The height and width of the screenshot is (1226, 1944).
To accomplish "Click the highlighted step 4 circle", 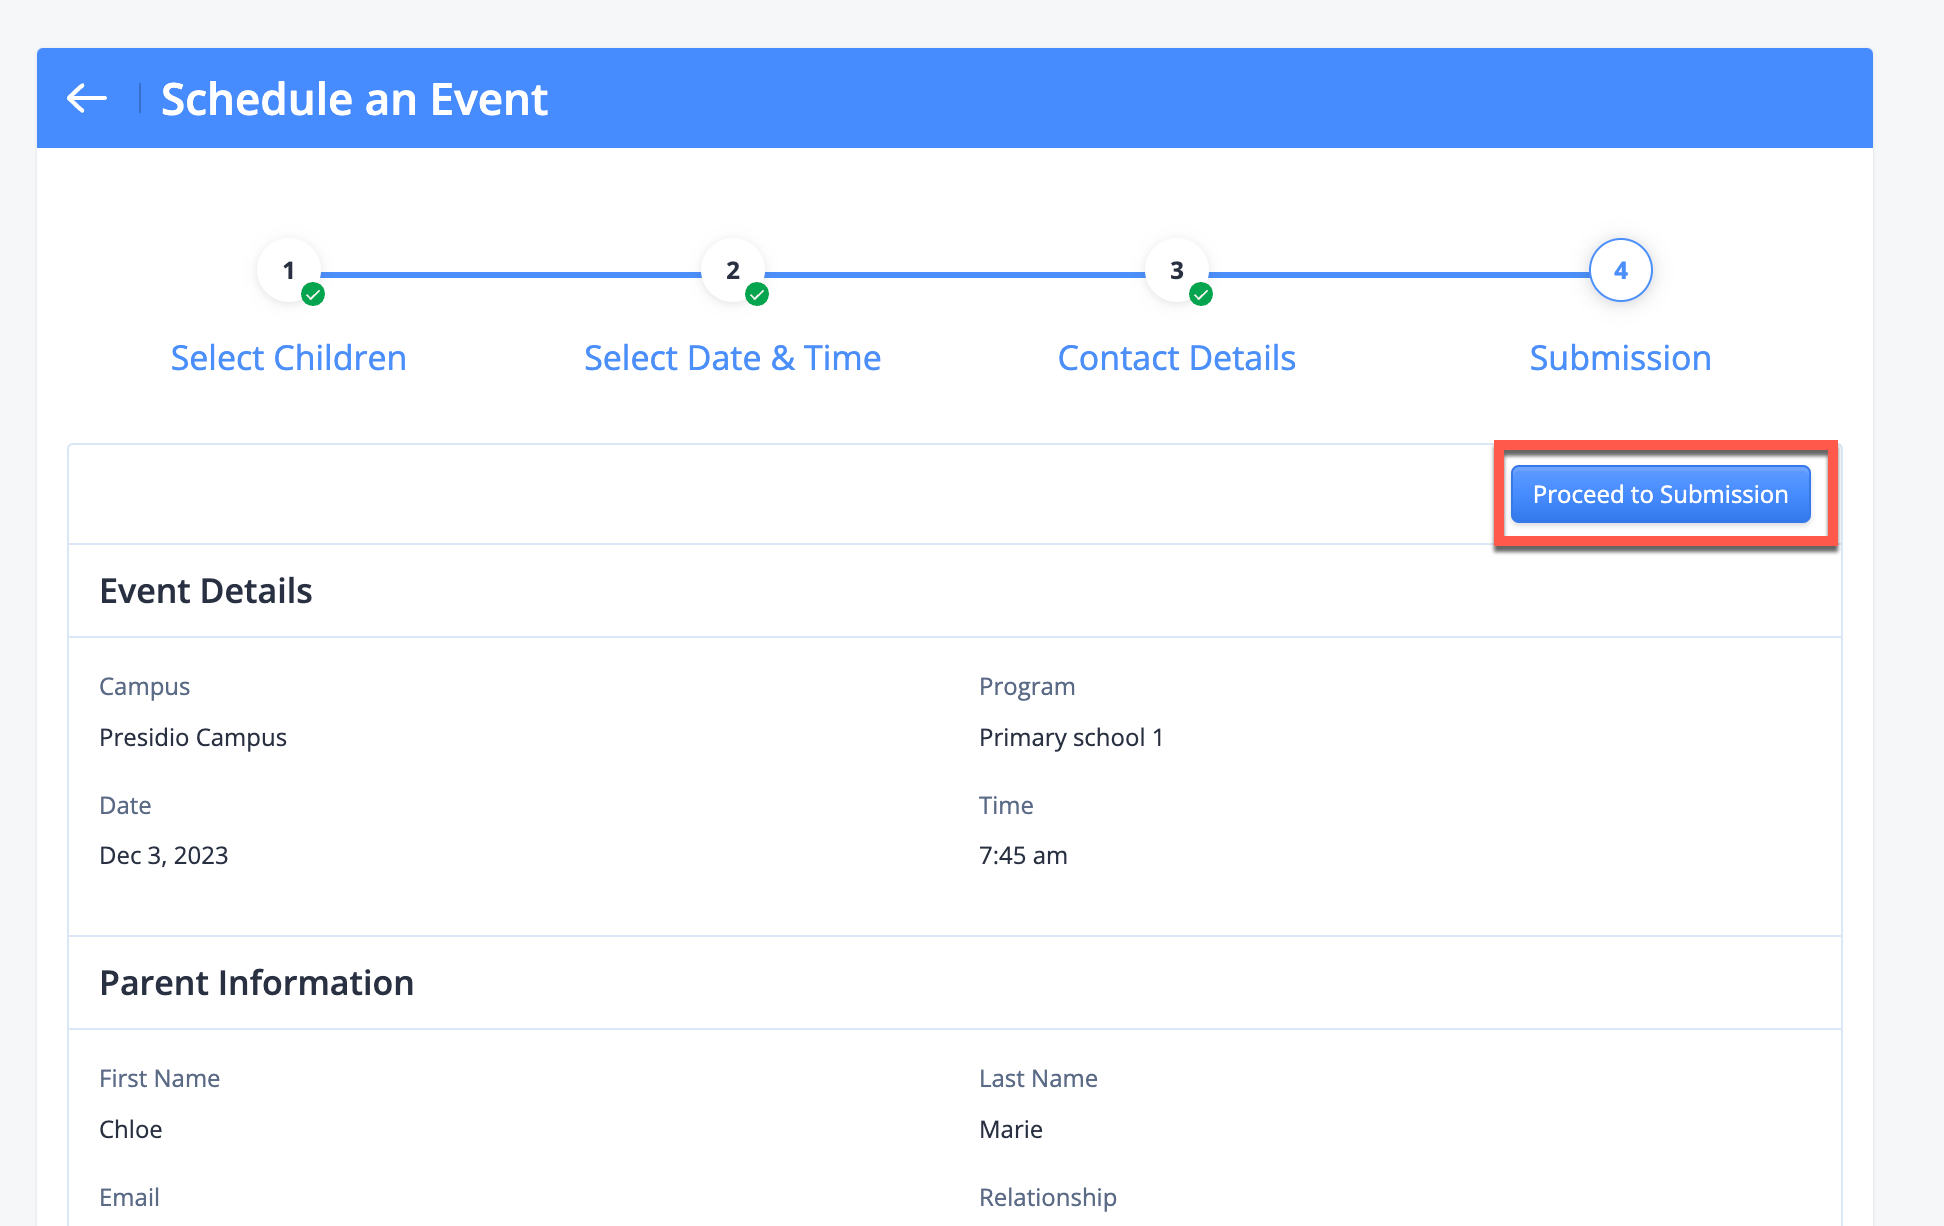I will click(x=1620, y=270).
